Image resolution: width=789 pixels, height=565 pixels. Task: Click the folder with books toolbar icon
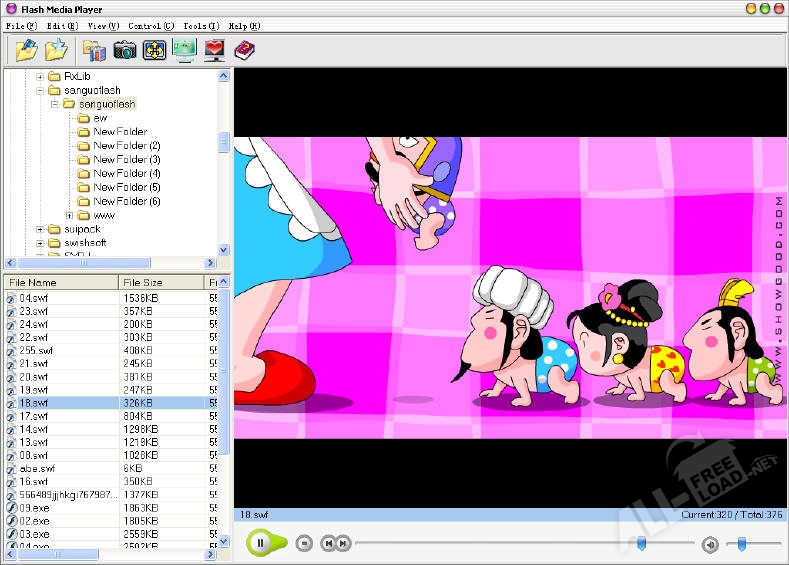95,49
